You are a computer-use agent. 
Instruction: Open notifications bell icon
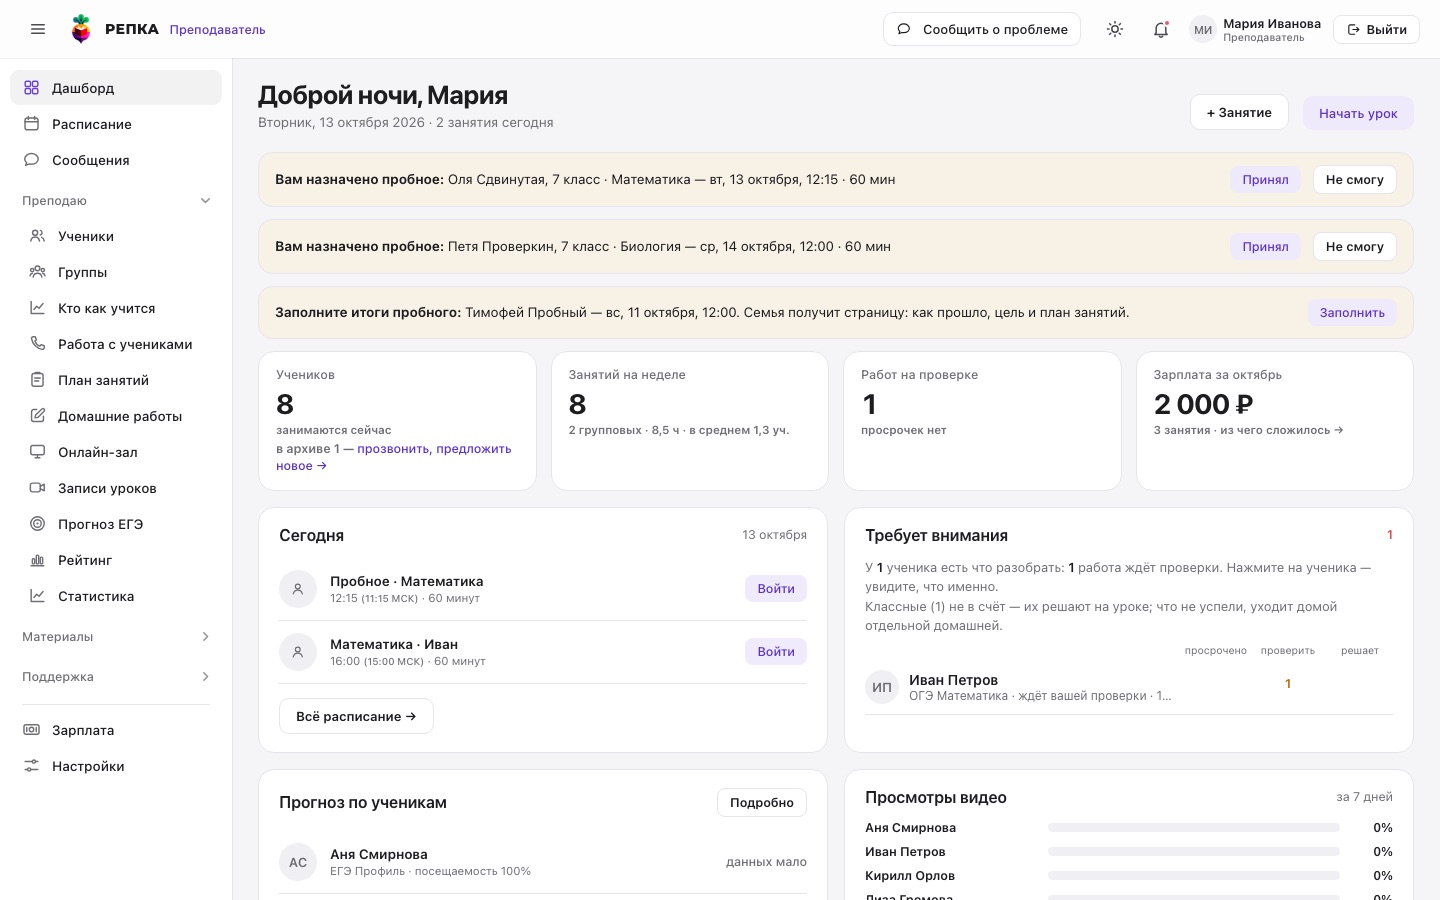click(1161, 29)
